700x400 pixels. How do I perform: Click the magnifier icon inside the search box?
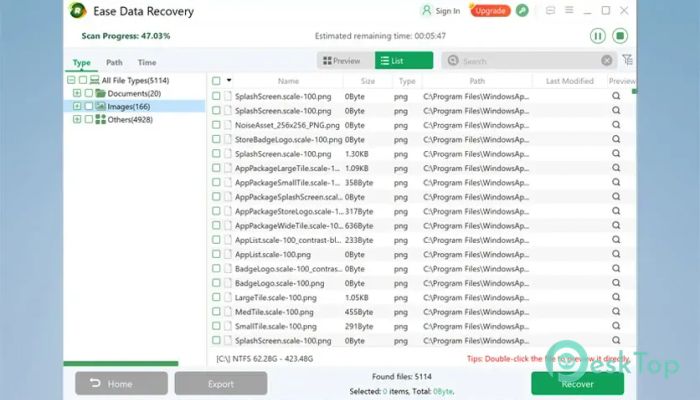453,60
